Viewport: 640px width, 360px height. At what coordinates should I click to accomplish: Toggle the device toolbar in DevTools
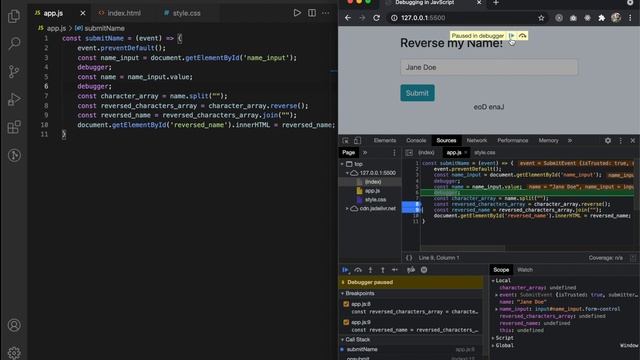357,140
